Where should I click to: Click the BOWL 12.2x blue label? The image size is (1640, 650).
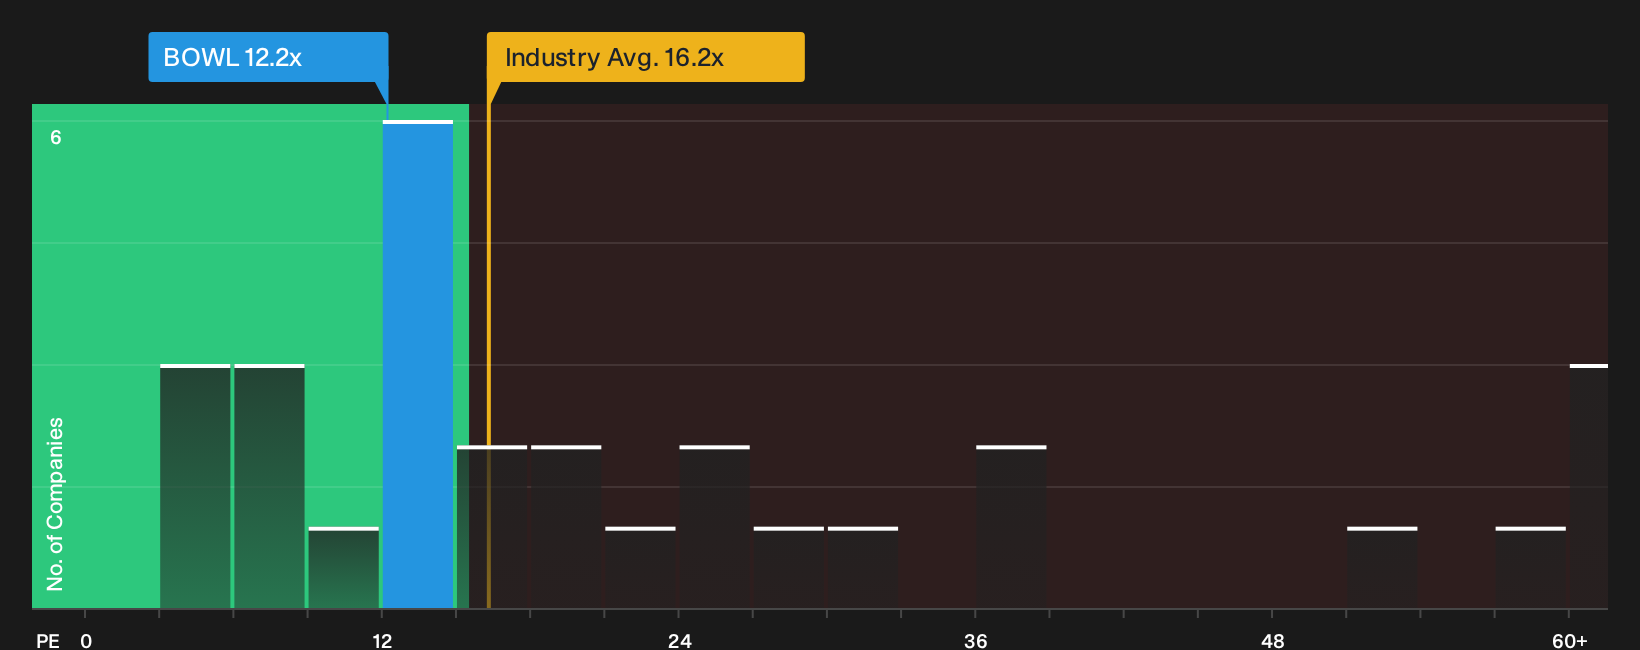(x=268, y=57)
